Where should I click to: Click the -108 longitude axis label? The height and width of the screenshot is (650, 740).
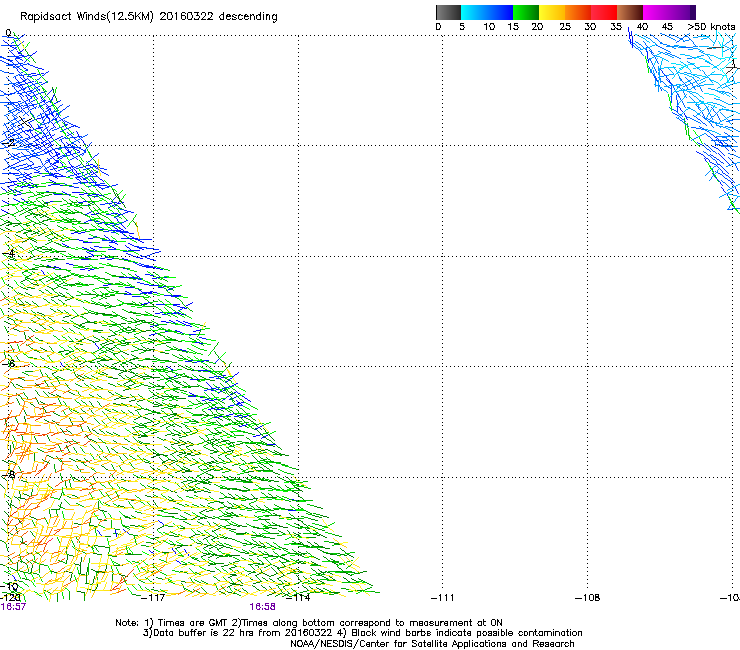[588, 598]
